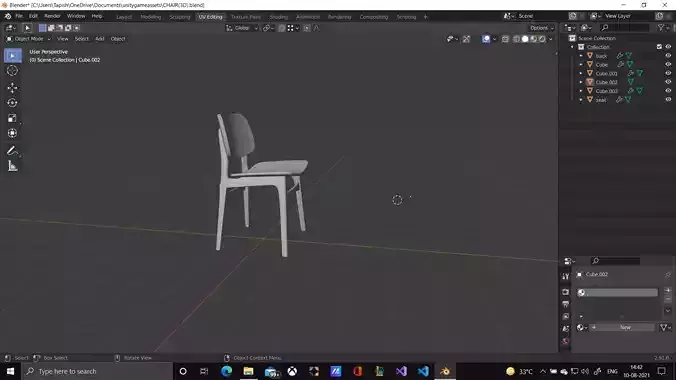This screenshot has width=676, height=380.
Task: Pin the Cube.002 properties context
Action: click(x=668, y=274)
